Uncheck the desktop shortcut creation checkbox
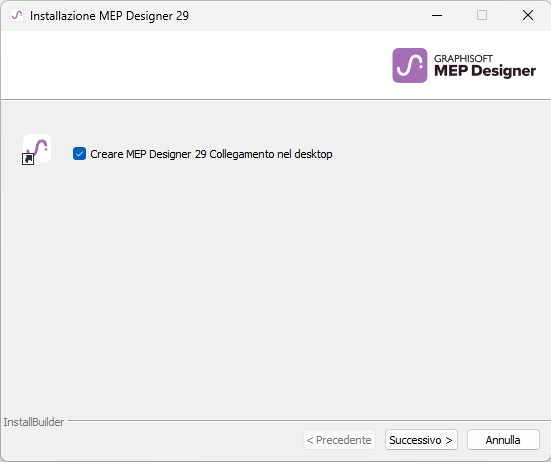Viewport: 551px width, 462px height. coord(79,154)
